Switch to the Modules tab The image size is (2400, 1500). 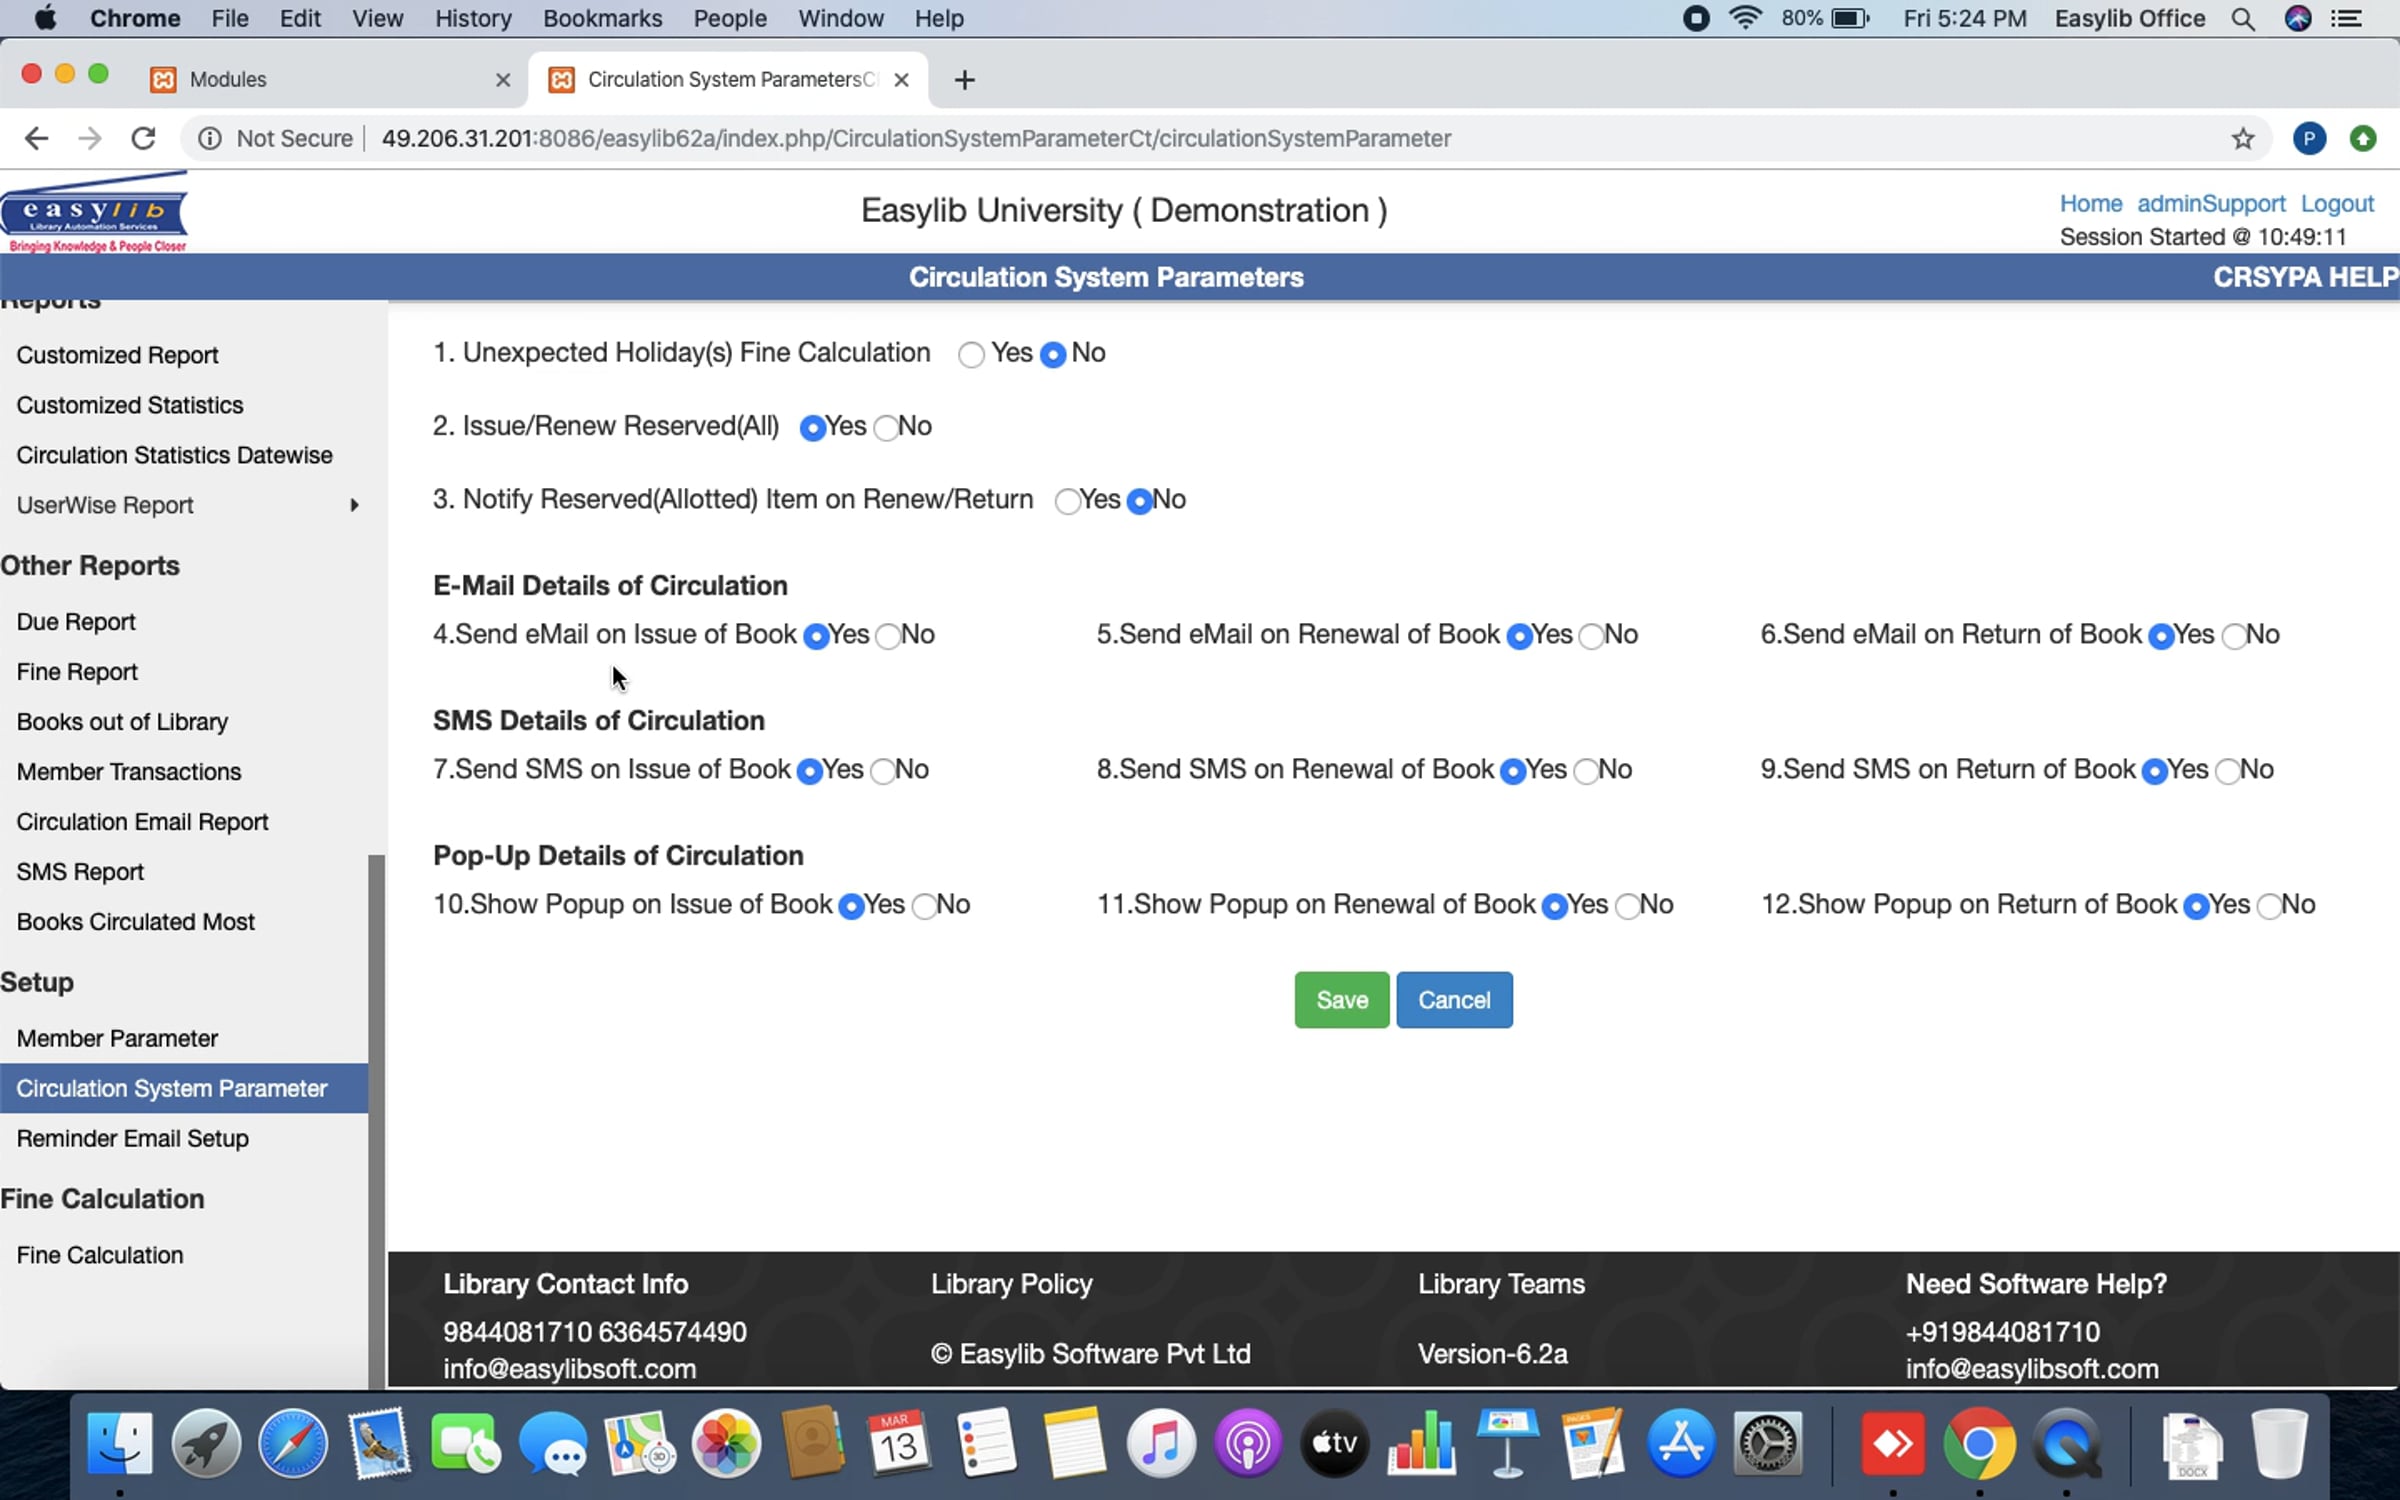330,79
